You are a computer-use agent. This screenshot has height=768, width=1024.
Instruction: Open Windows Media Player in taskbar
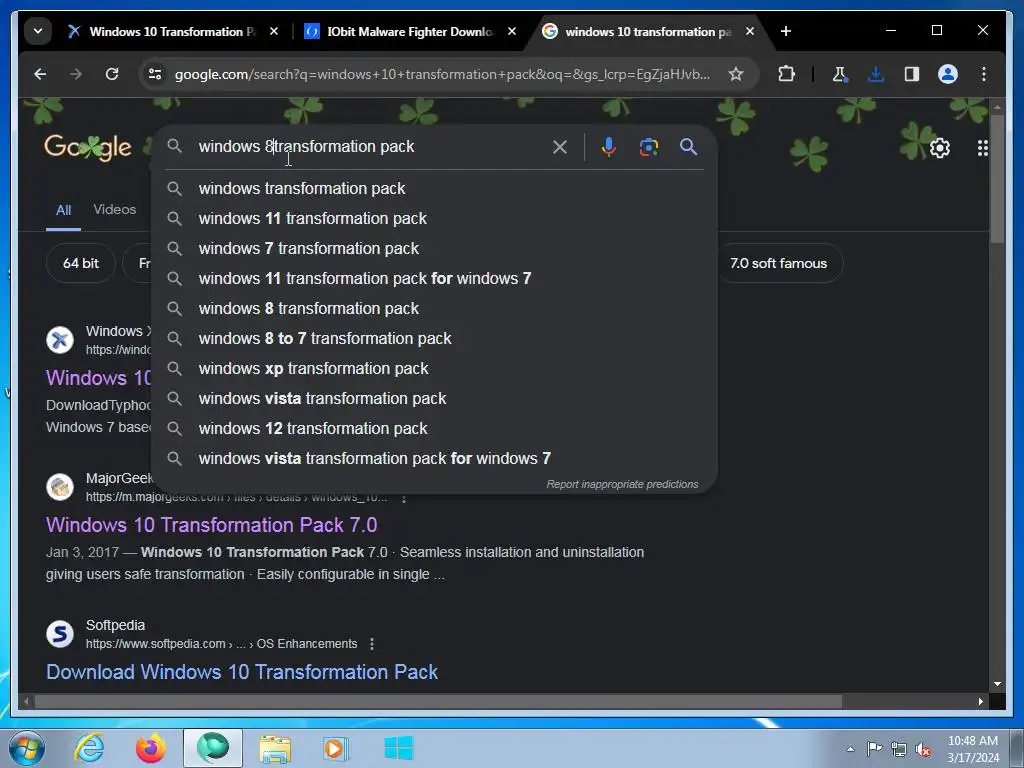click(x=337, y=748)
